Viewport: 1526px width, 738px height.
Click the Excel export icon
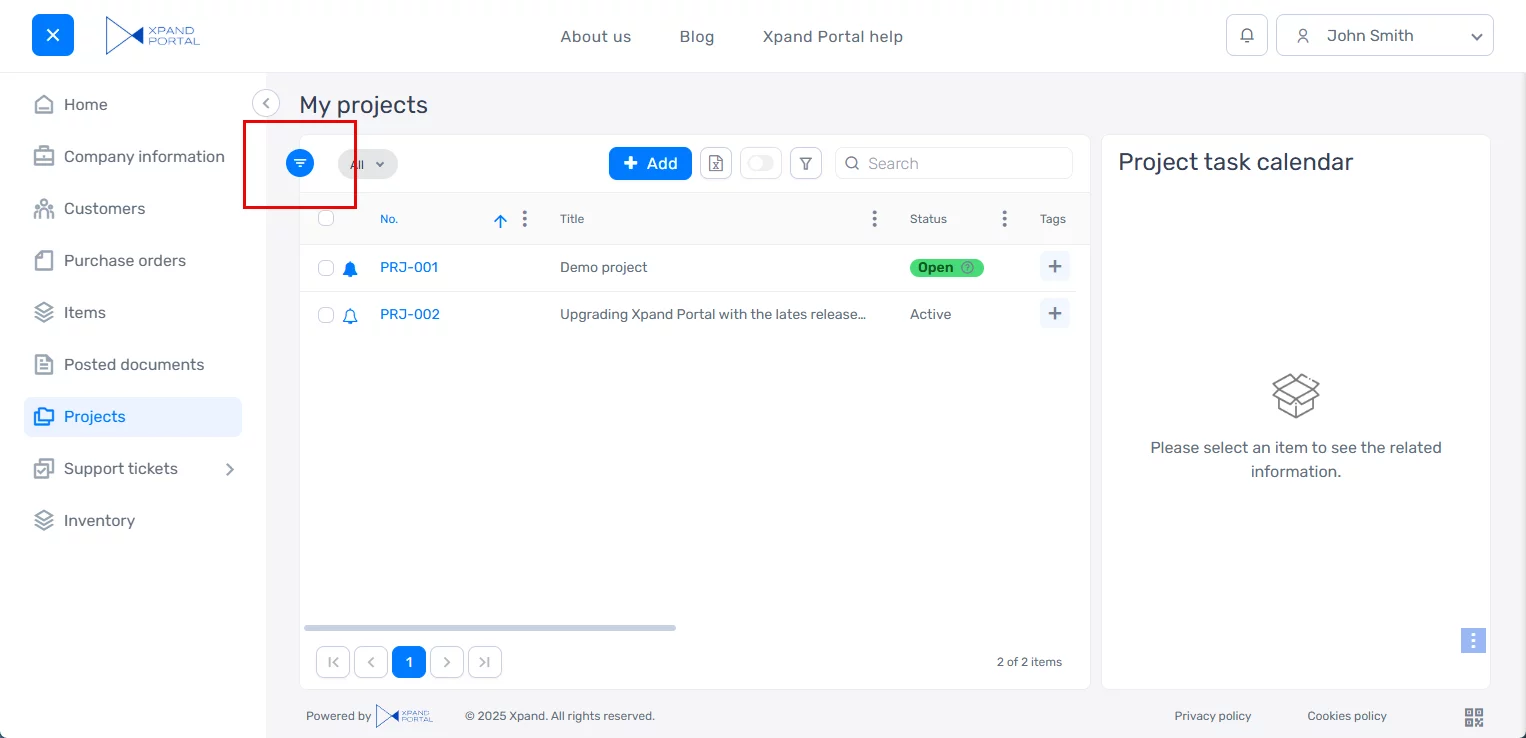[x=716, y=163]
